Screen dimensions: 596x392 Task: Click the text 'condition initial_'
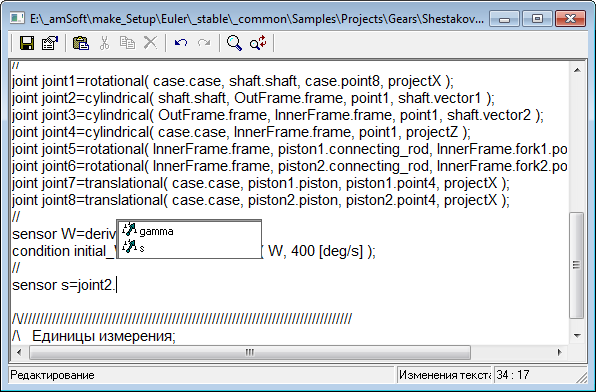[x=63, y=251]
